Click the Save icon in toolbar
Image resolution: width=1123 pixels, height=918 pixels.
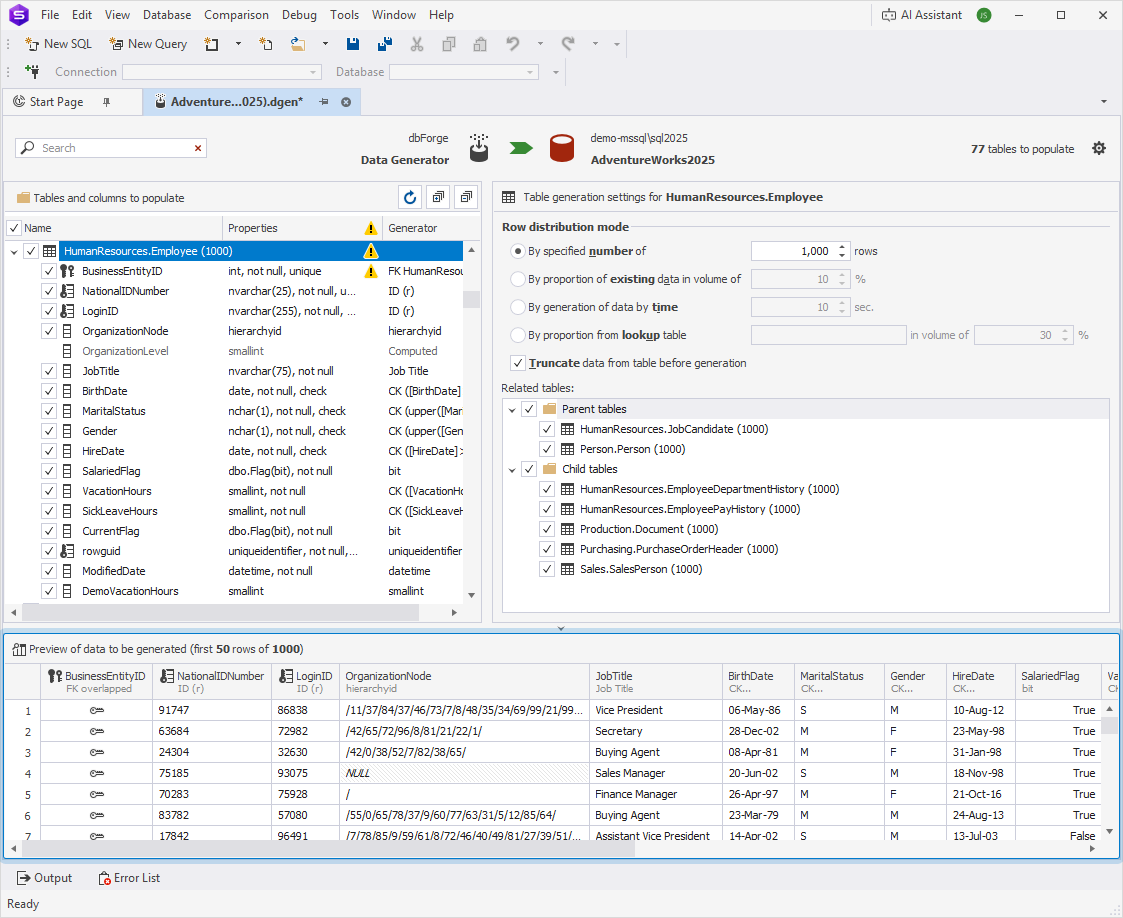point(352,44)
